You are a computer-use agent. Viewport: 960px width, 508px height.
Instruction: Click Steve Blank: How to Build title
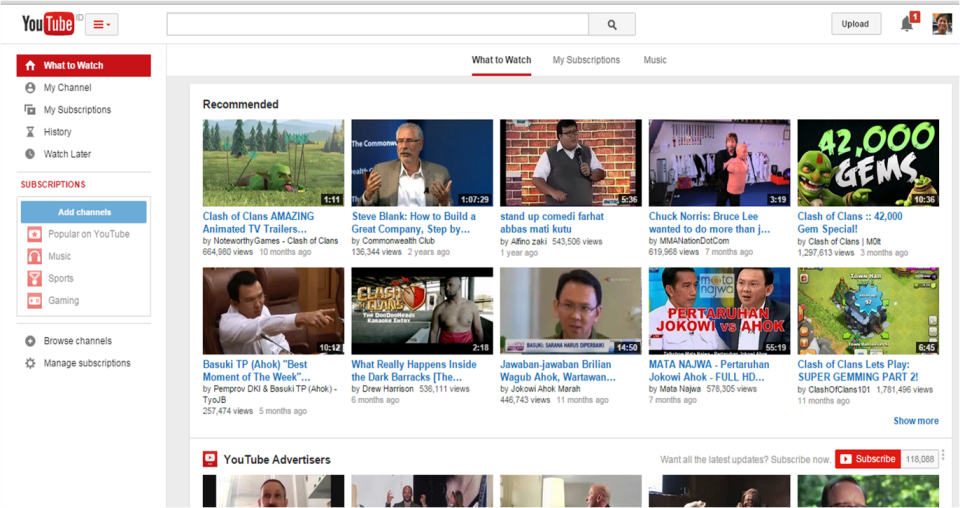point(413,223)
